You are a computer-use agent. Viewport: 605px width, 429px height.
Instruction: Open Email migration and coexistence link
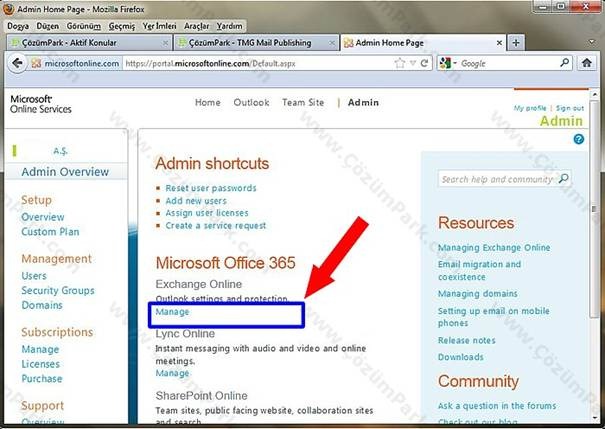pos(479,270)
